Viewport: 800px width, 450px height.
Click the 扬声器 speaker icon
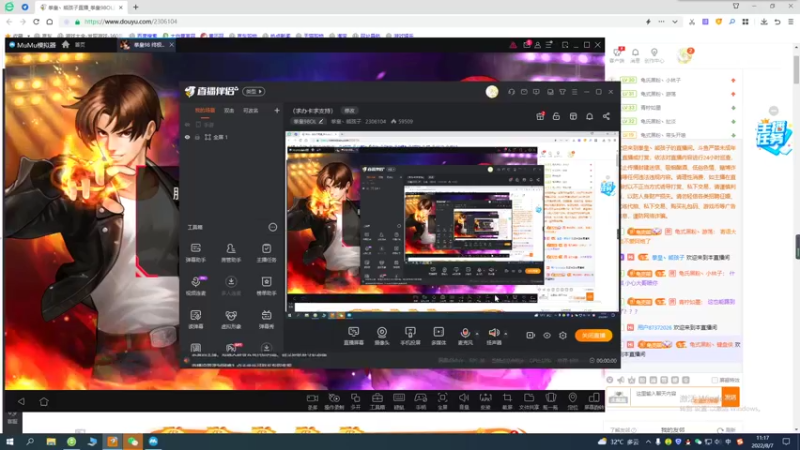(x=493, y=333)
